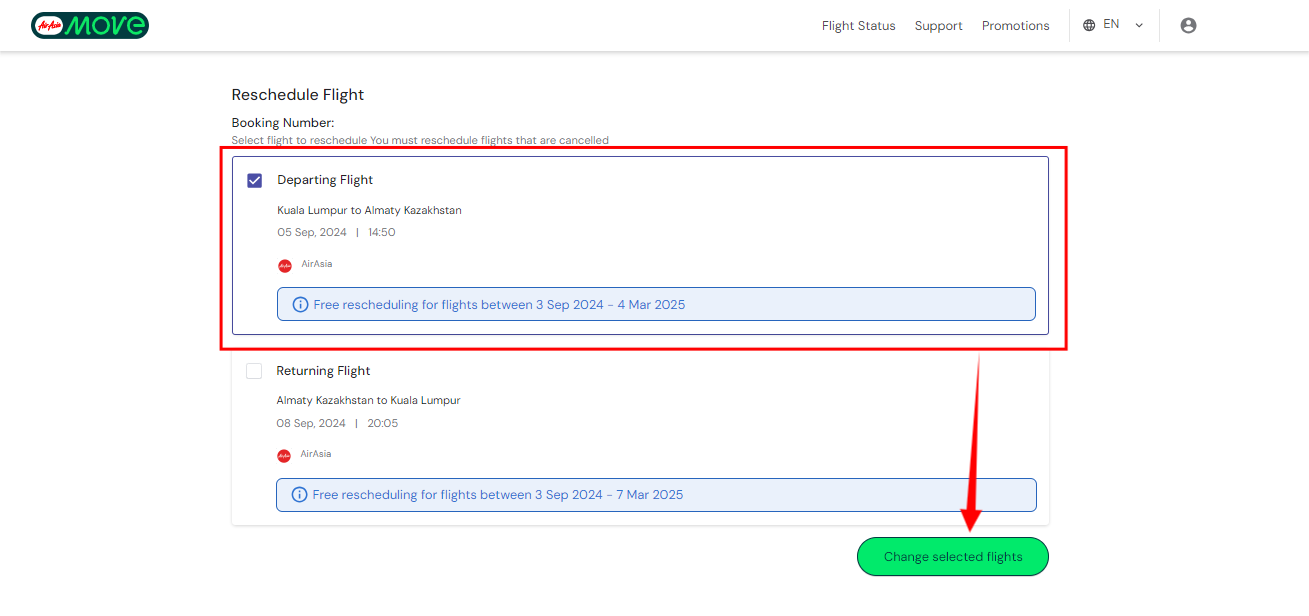Click the globe language icon

pos(1089,25)
